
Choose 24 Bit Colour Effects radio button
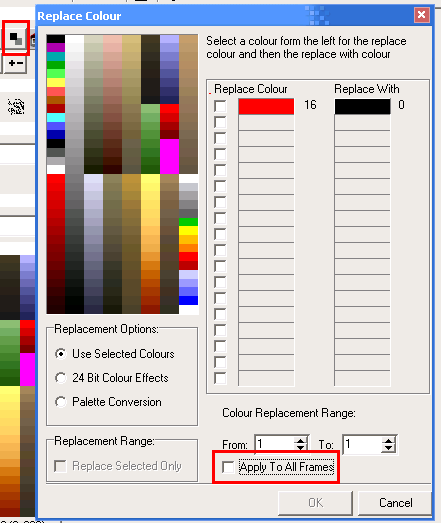60,378
